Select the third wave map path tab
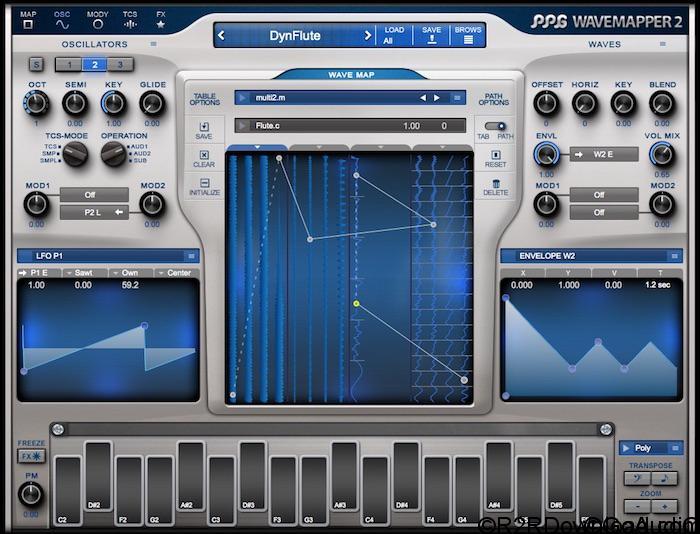 (380, 147)
